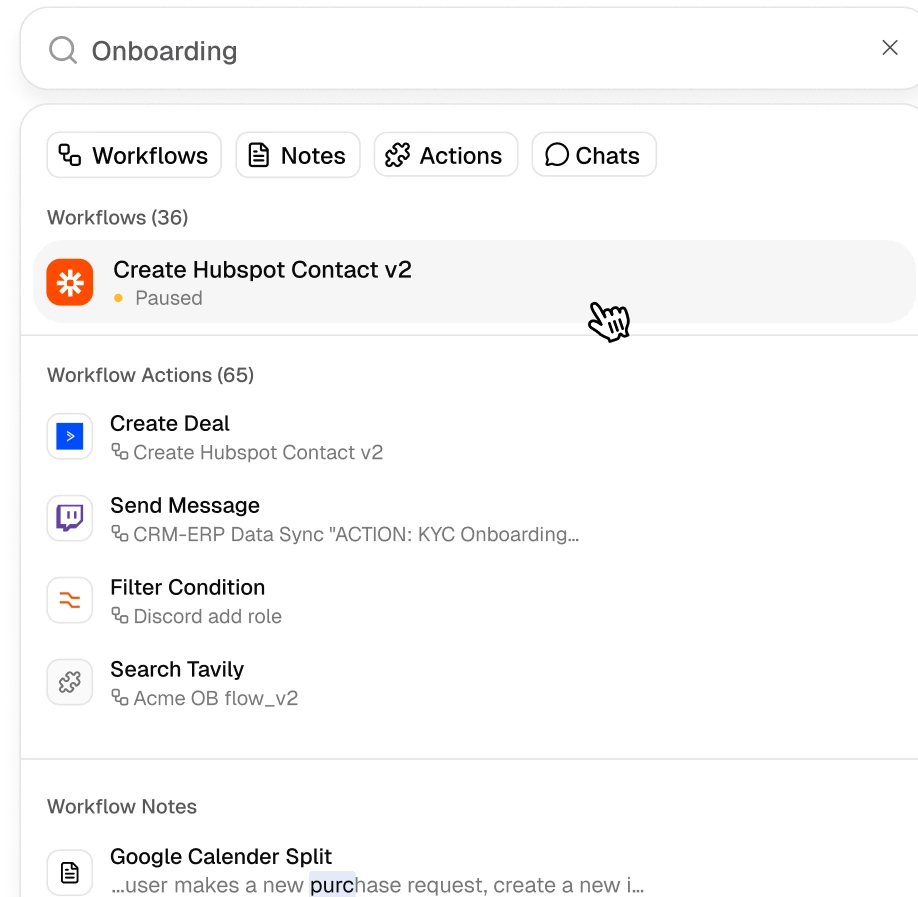Select the note icon next to Google Calender Split
Image resolution: width=918 pixels, height=897 pixels.
tap(69, 871)
